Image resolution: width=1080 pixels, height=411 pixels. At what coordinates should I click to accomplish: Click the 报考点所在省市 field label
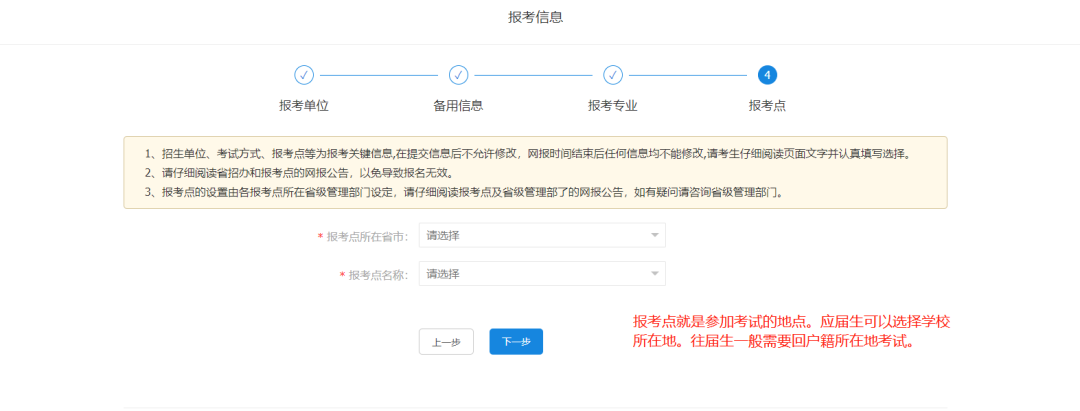[x=366, y=237]
